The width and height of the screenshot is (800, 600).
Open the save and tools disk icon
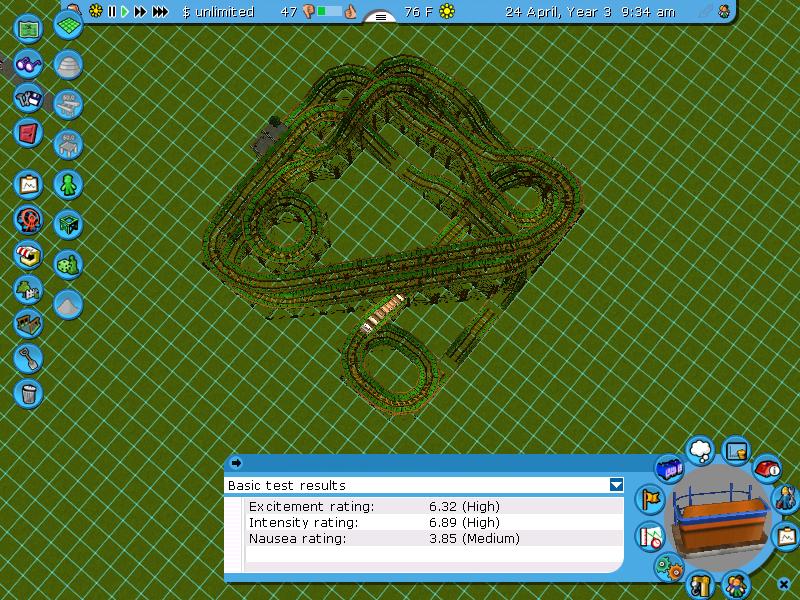28,98
